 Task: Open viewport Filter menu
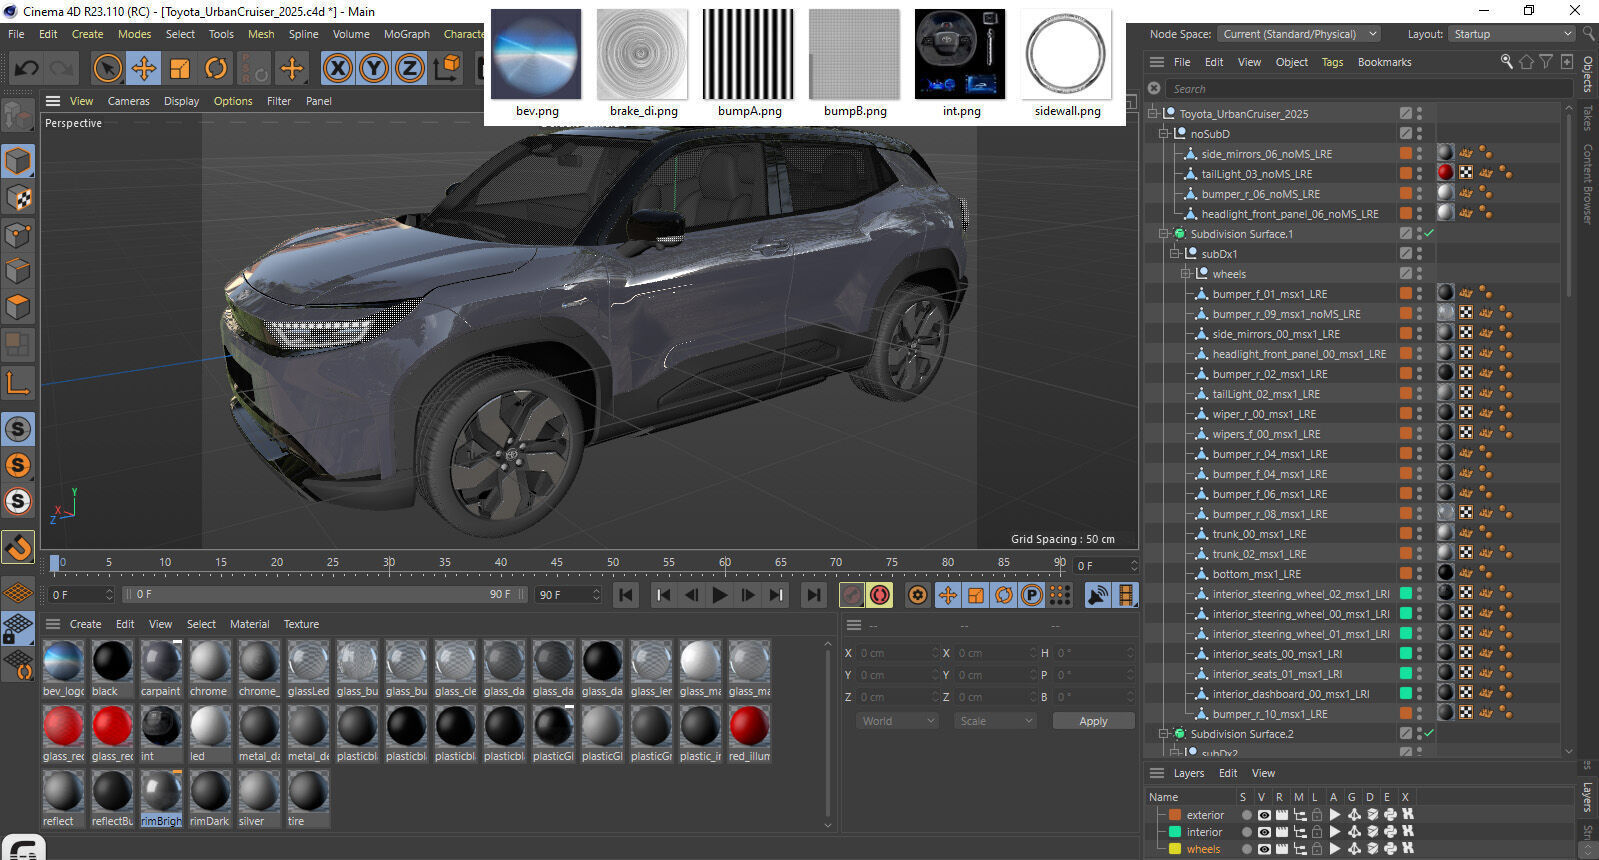click(279, 101)
